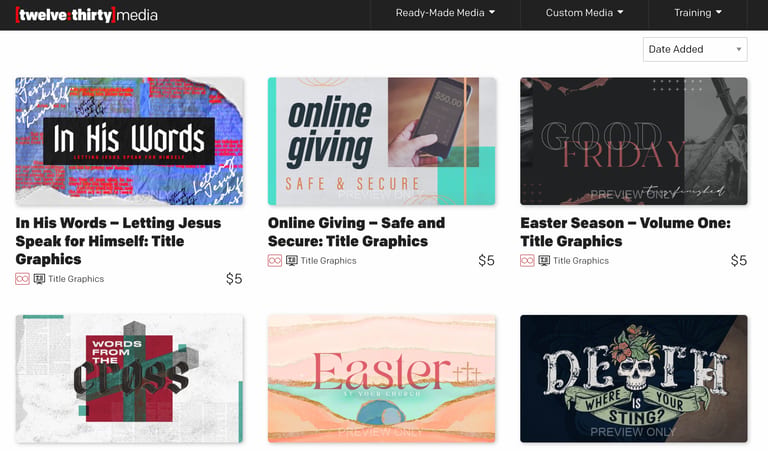Click the infinity icon under In His Words
This screenshot has height=451, width=768.
click(x=22, y=279)
